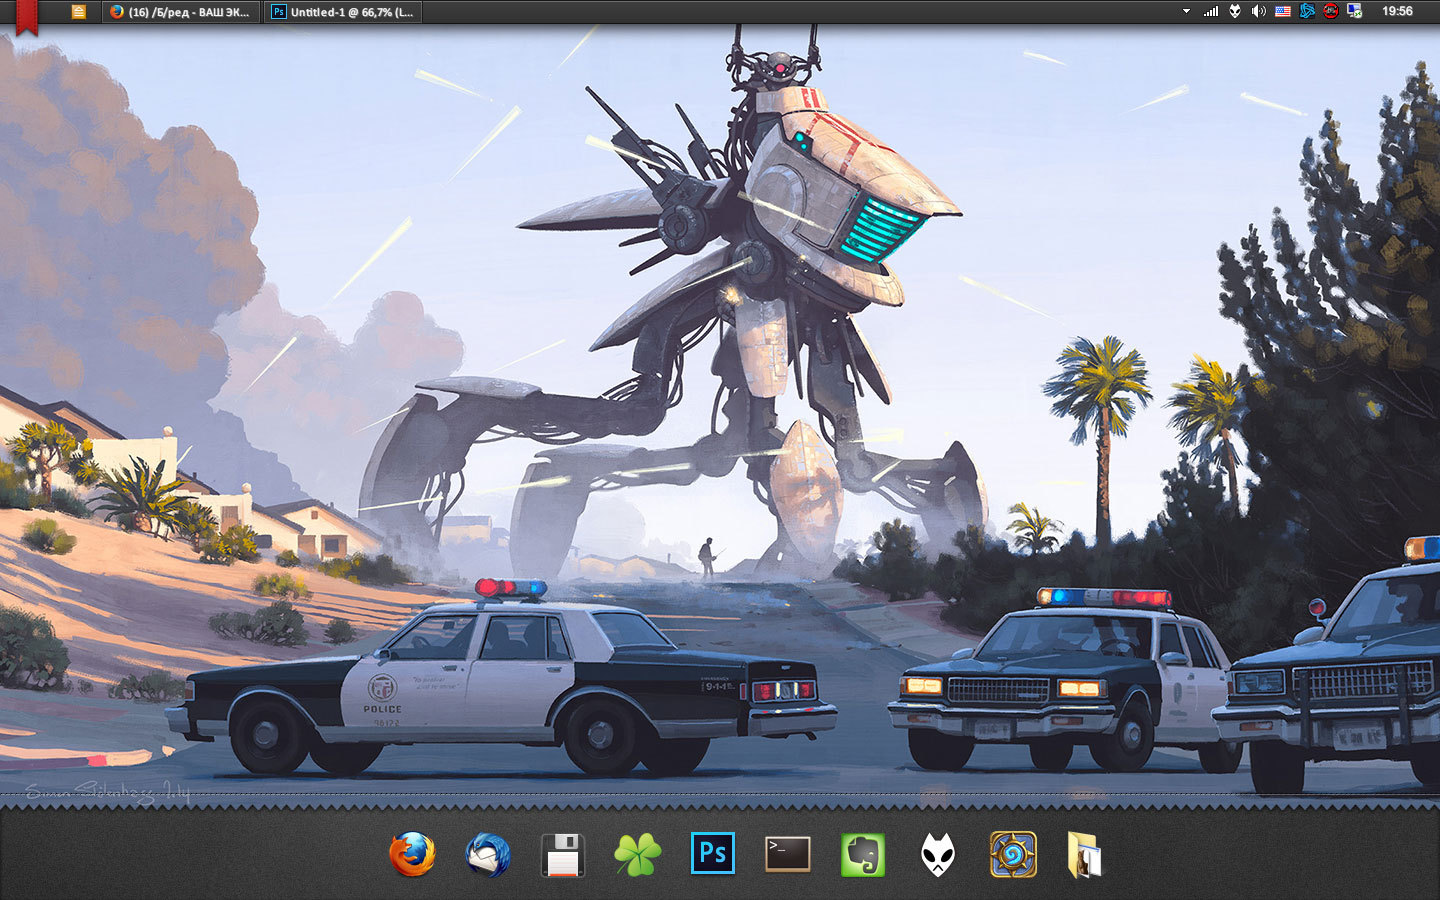Click the orange eject icon in top bar
This screenshot has height=900, width=1440.
[79, 12]
